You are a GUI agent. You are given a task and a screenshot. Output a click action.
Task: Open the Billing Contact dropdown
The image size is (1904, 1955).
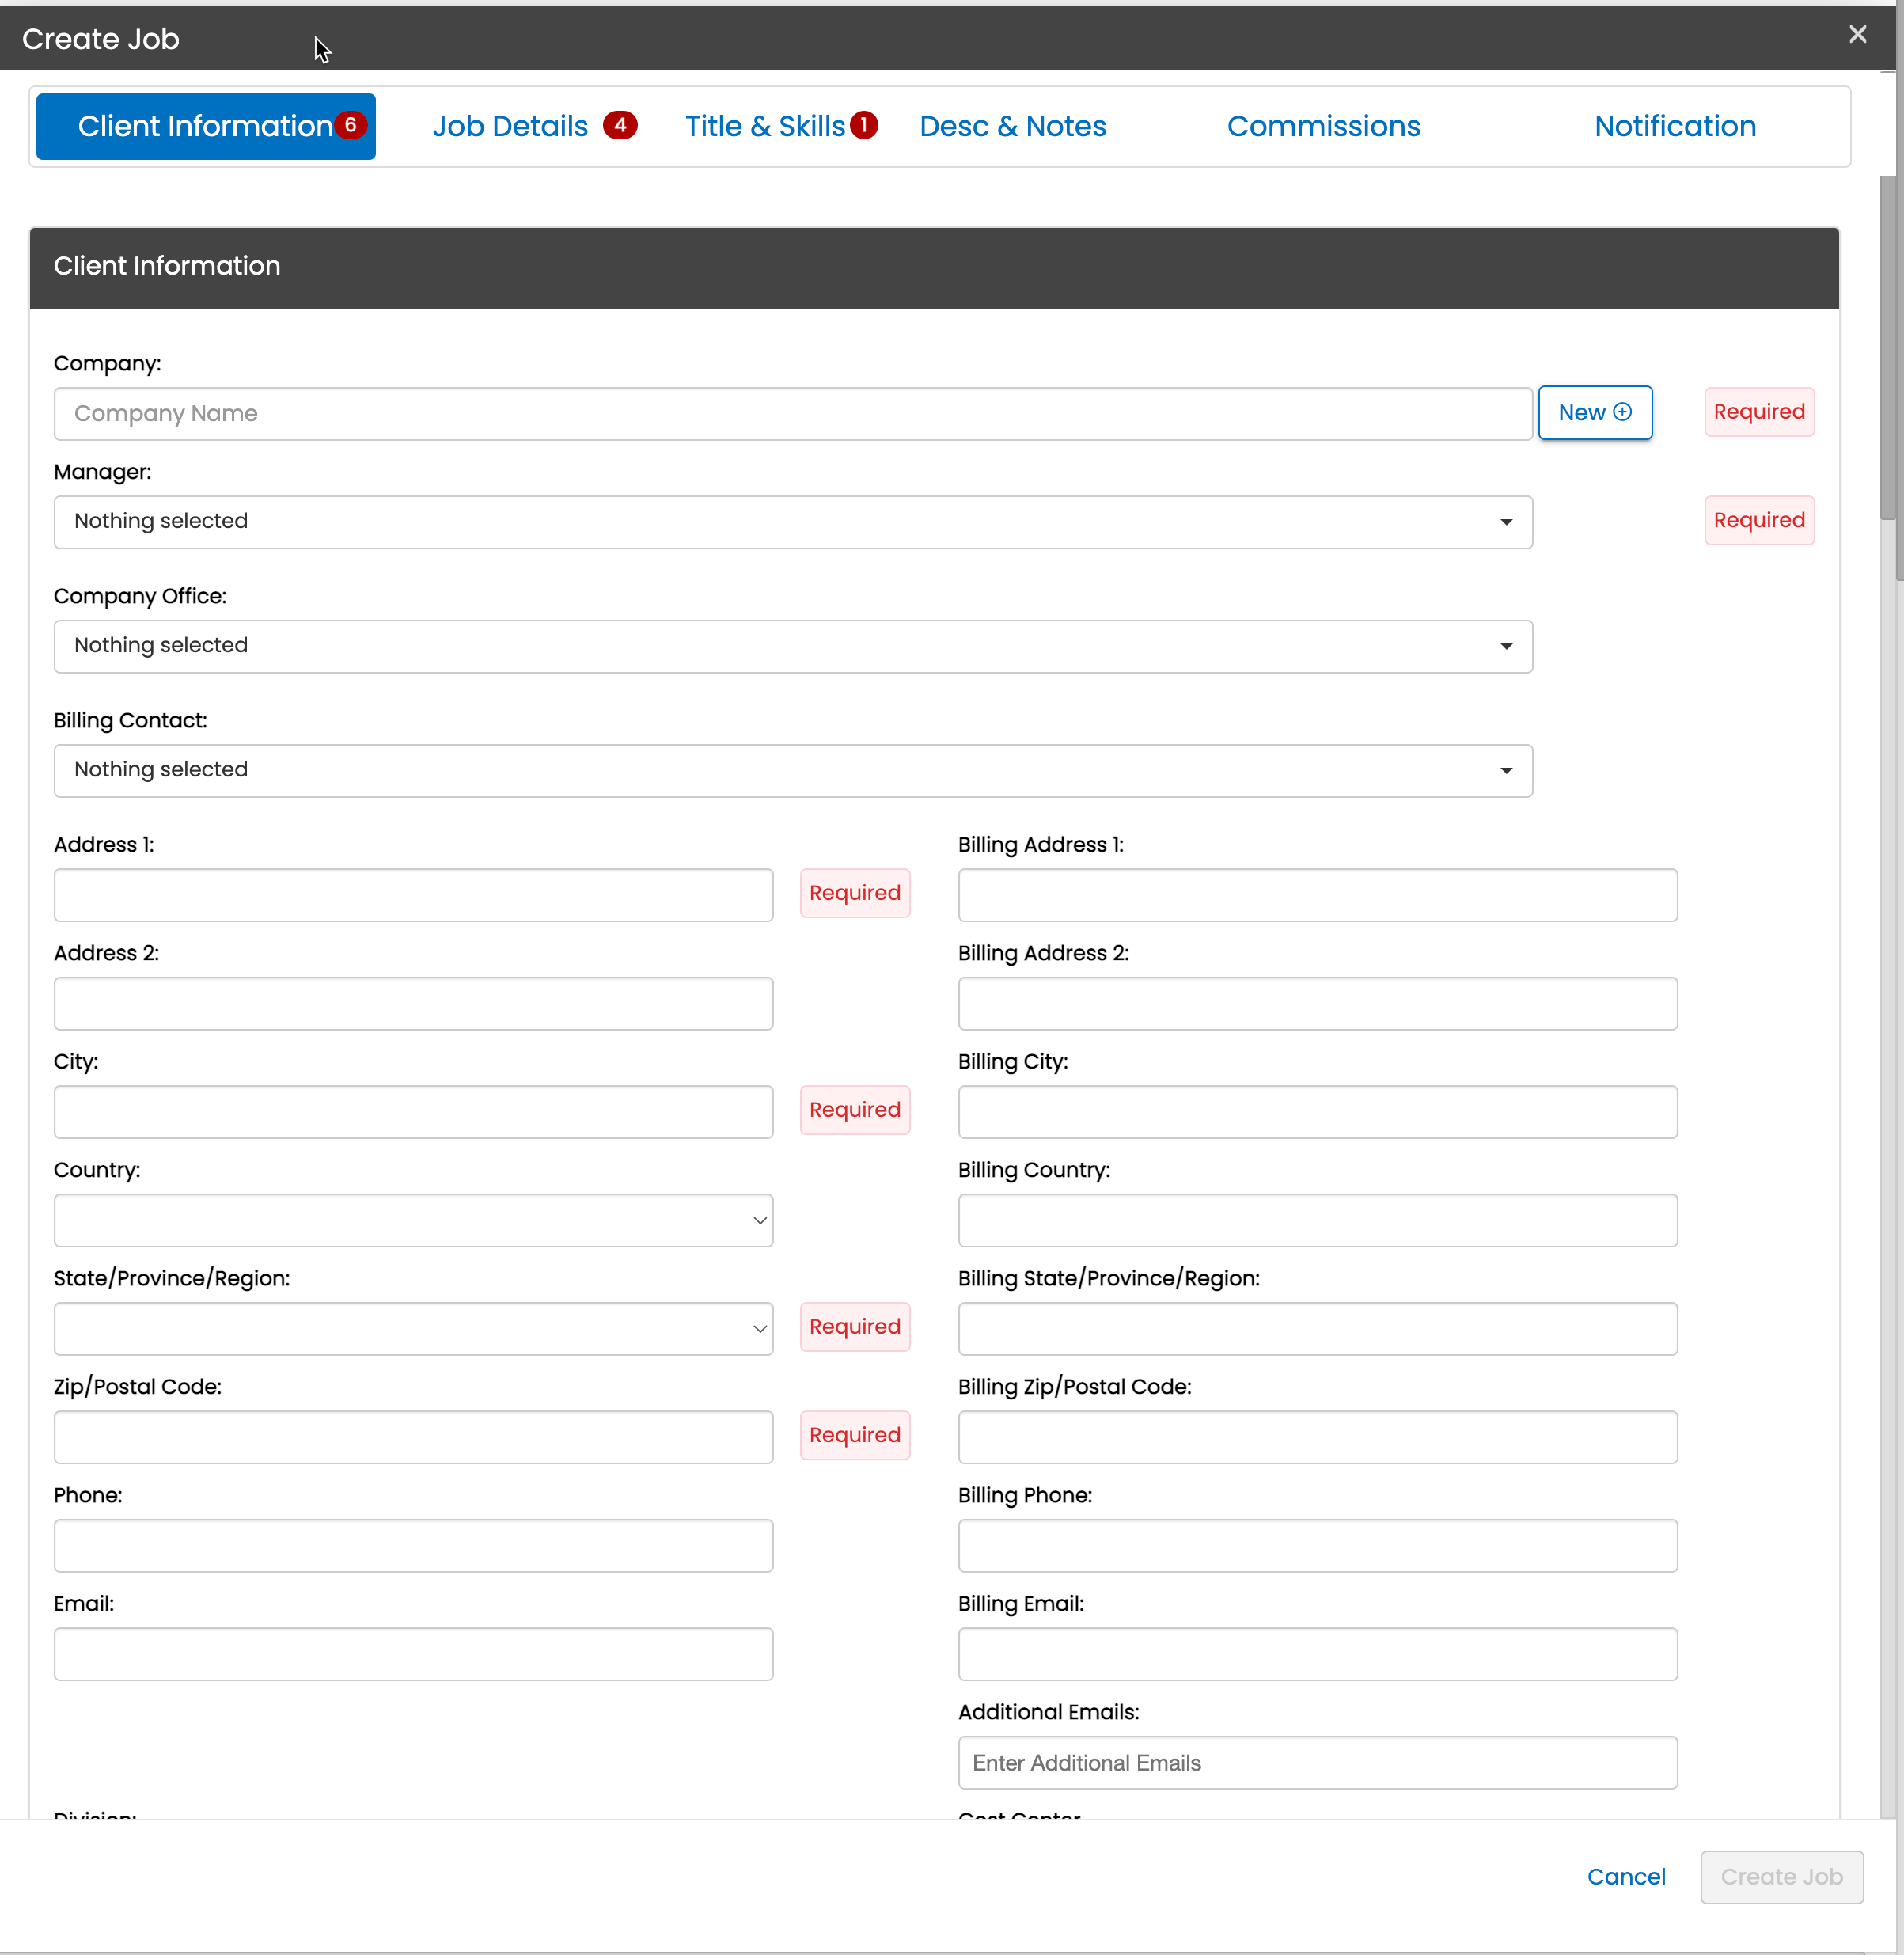click(x=793, y=770)
